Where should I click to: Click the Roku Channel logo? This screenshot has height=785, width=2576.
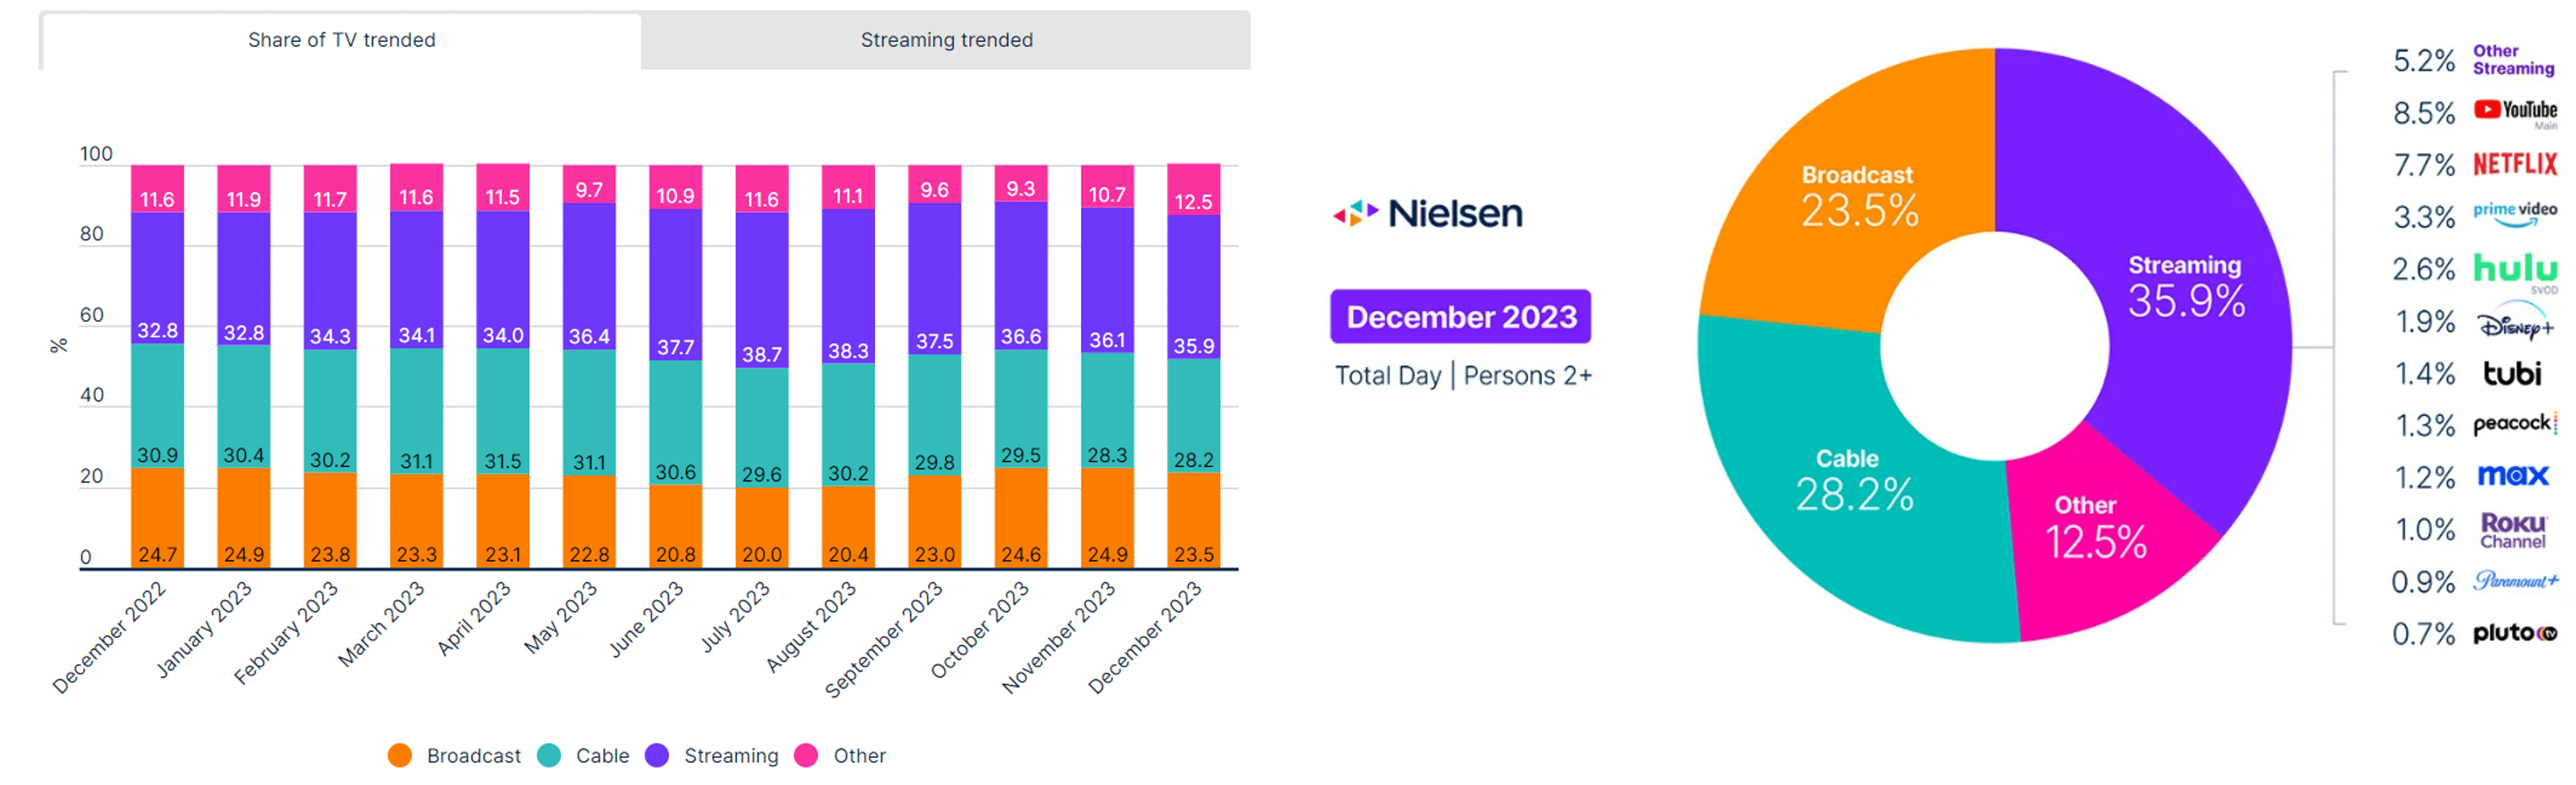click(x=2512, y=530)
